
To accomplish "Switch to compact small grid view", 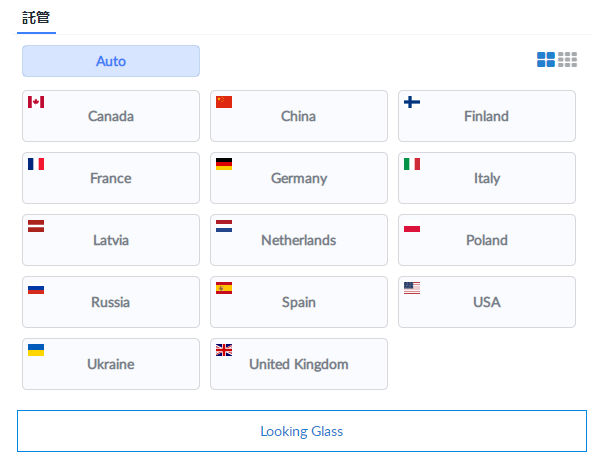I will pyautogui.click(x=568, y=60).
